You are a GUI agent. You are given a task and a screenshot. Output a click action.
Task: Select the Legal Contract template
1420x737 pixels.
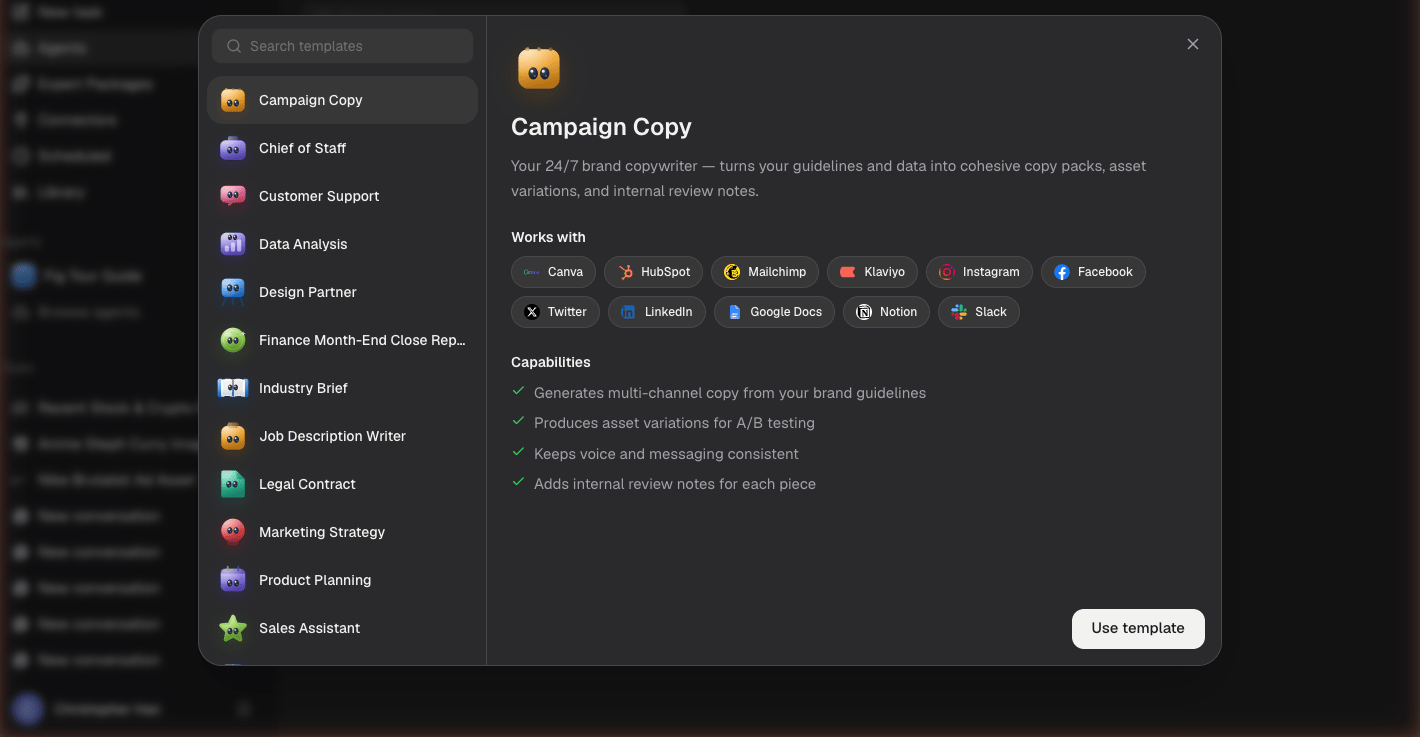pyautogui.click(x=342, y=484)
